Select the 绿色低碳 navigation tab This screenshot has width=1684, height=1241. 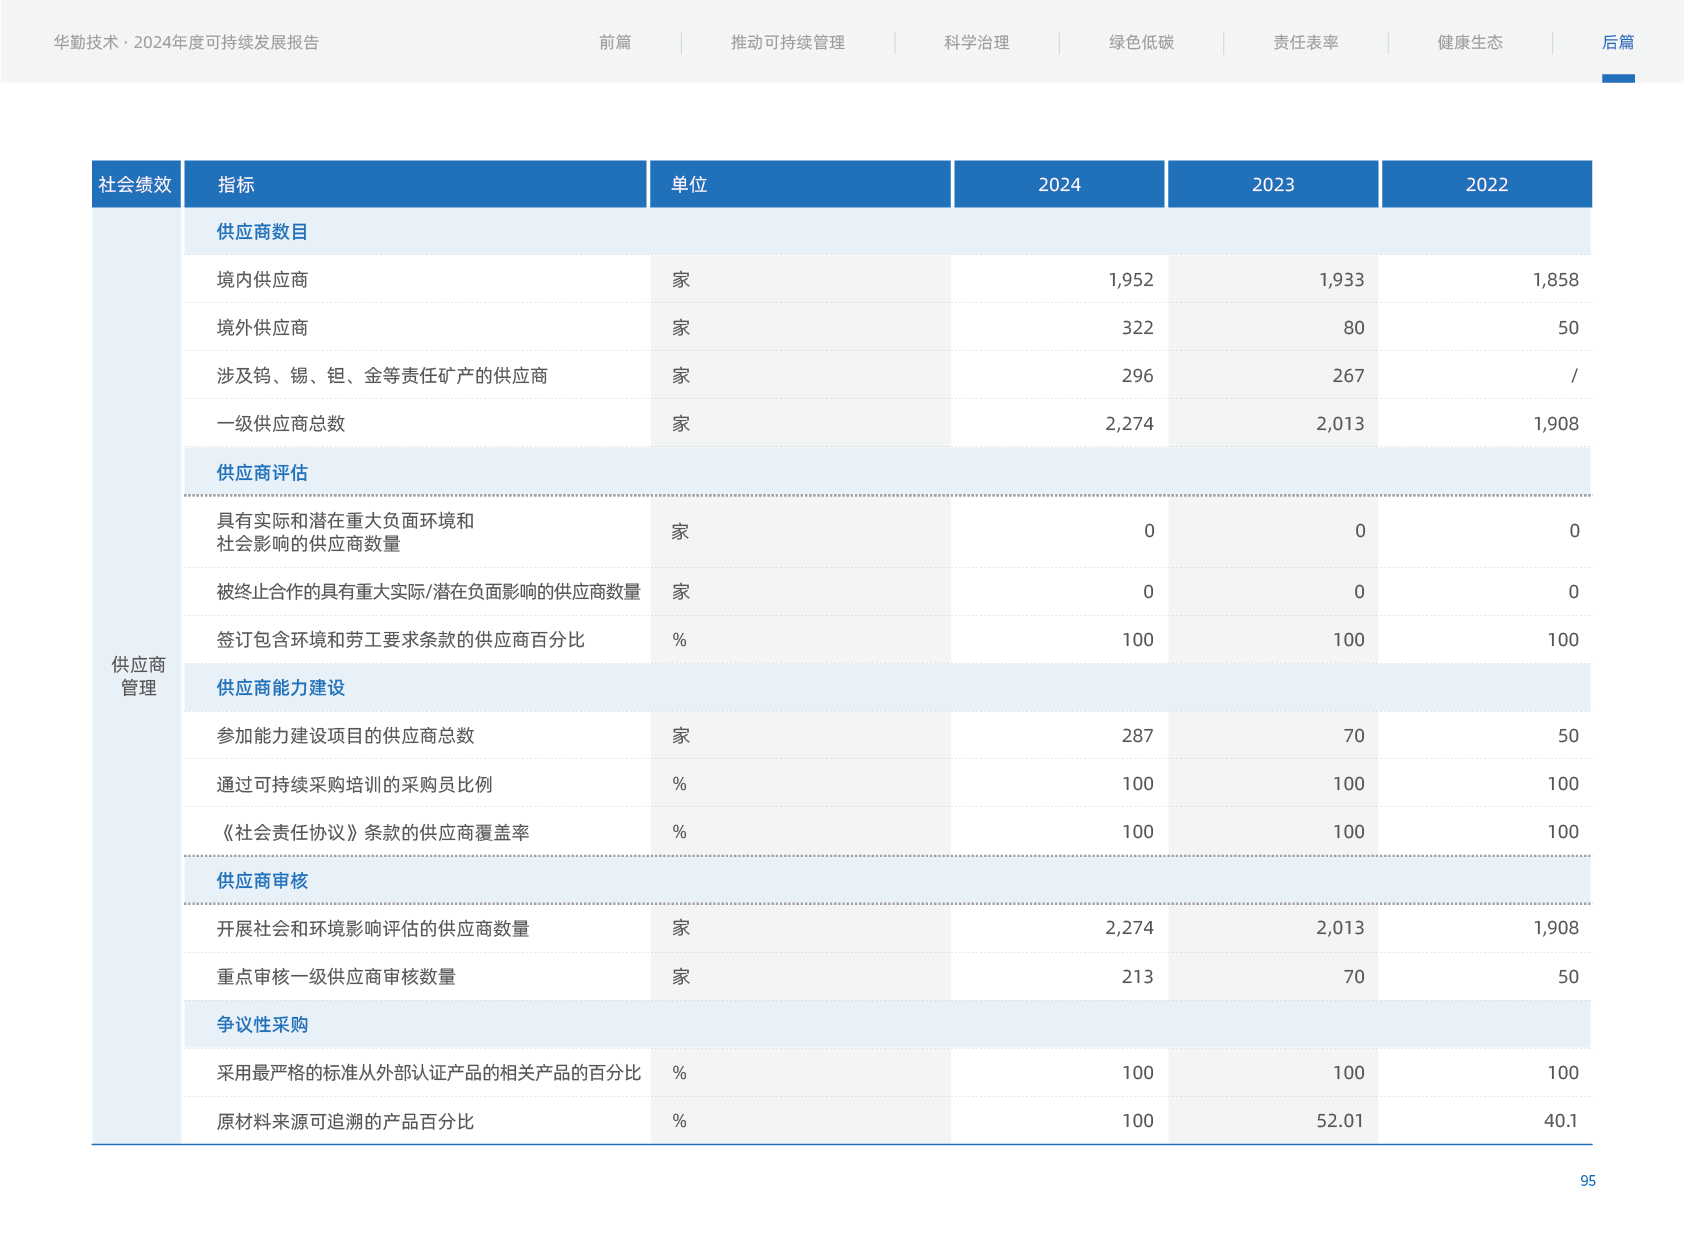point(1141,42)
